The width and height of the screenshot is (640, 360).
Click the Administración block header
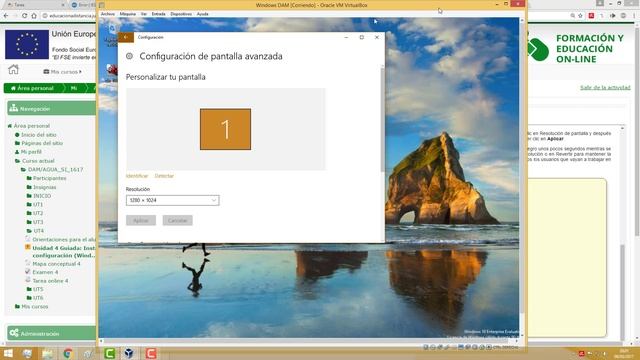51,333
